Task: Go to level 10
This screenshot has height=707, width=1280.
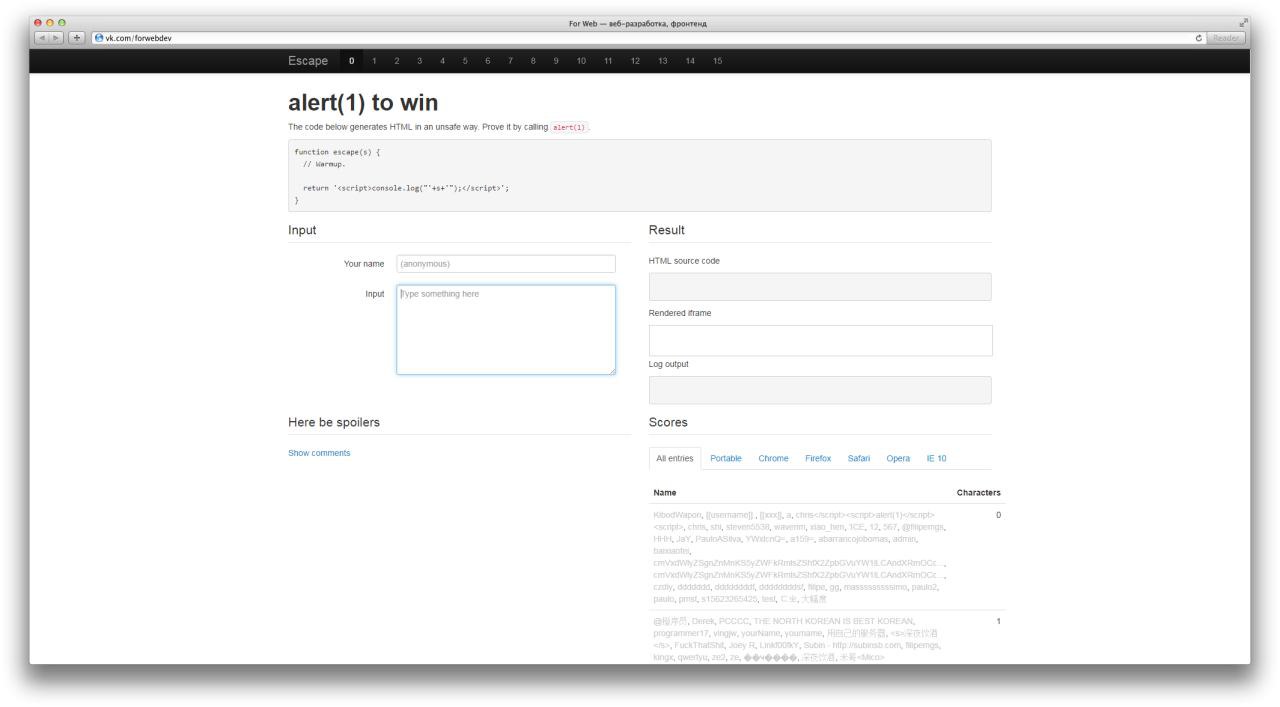Action: [581, 61]
